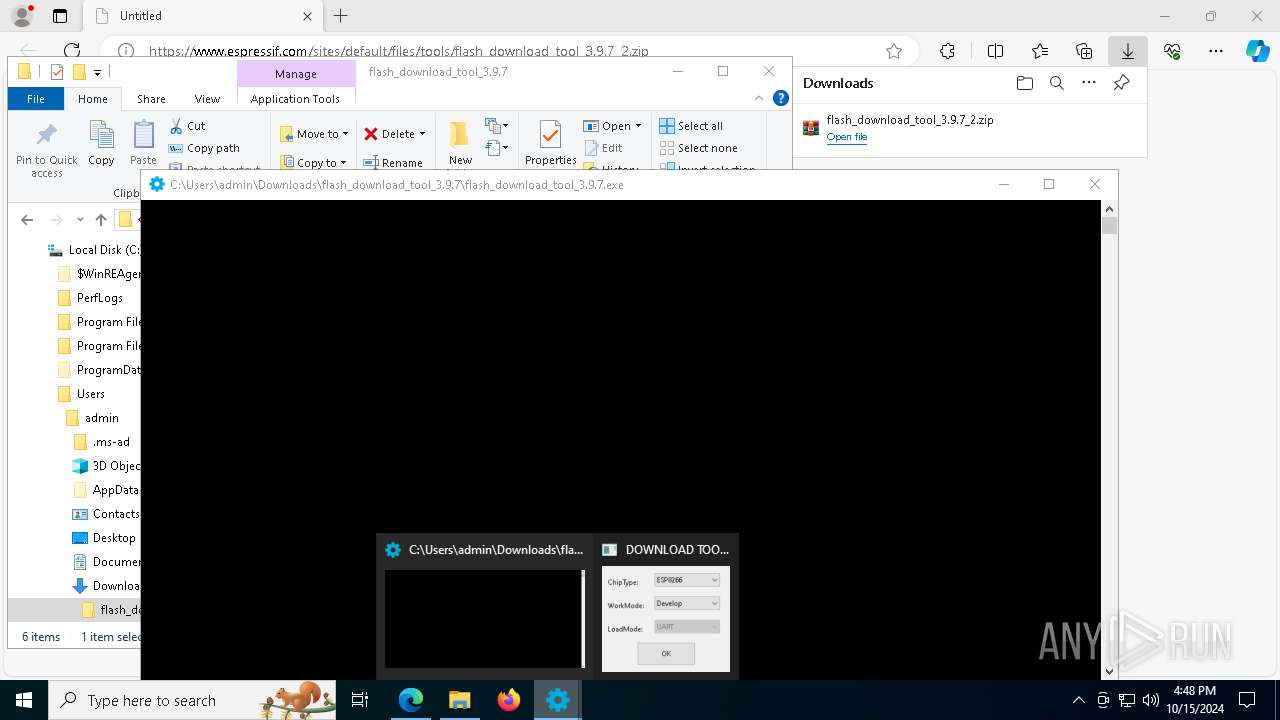Screen dimensions: 1280x720
Task: Go up one folder level in Explorer
Action: (100, 220)
